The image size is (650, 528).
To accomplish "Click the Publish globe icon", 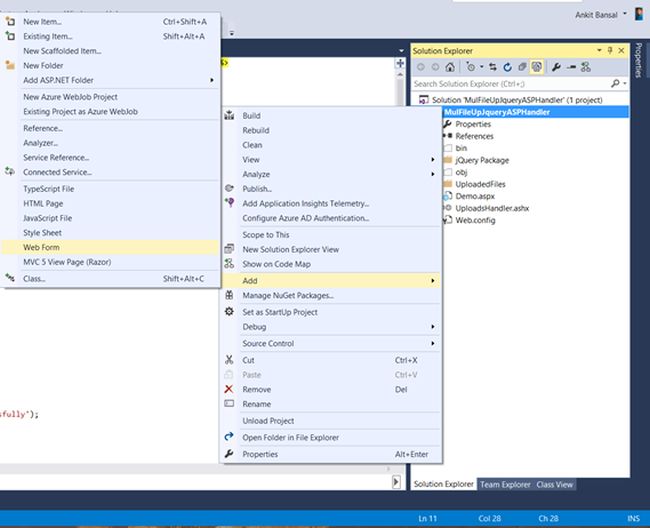I will pos(229,188).
